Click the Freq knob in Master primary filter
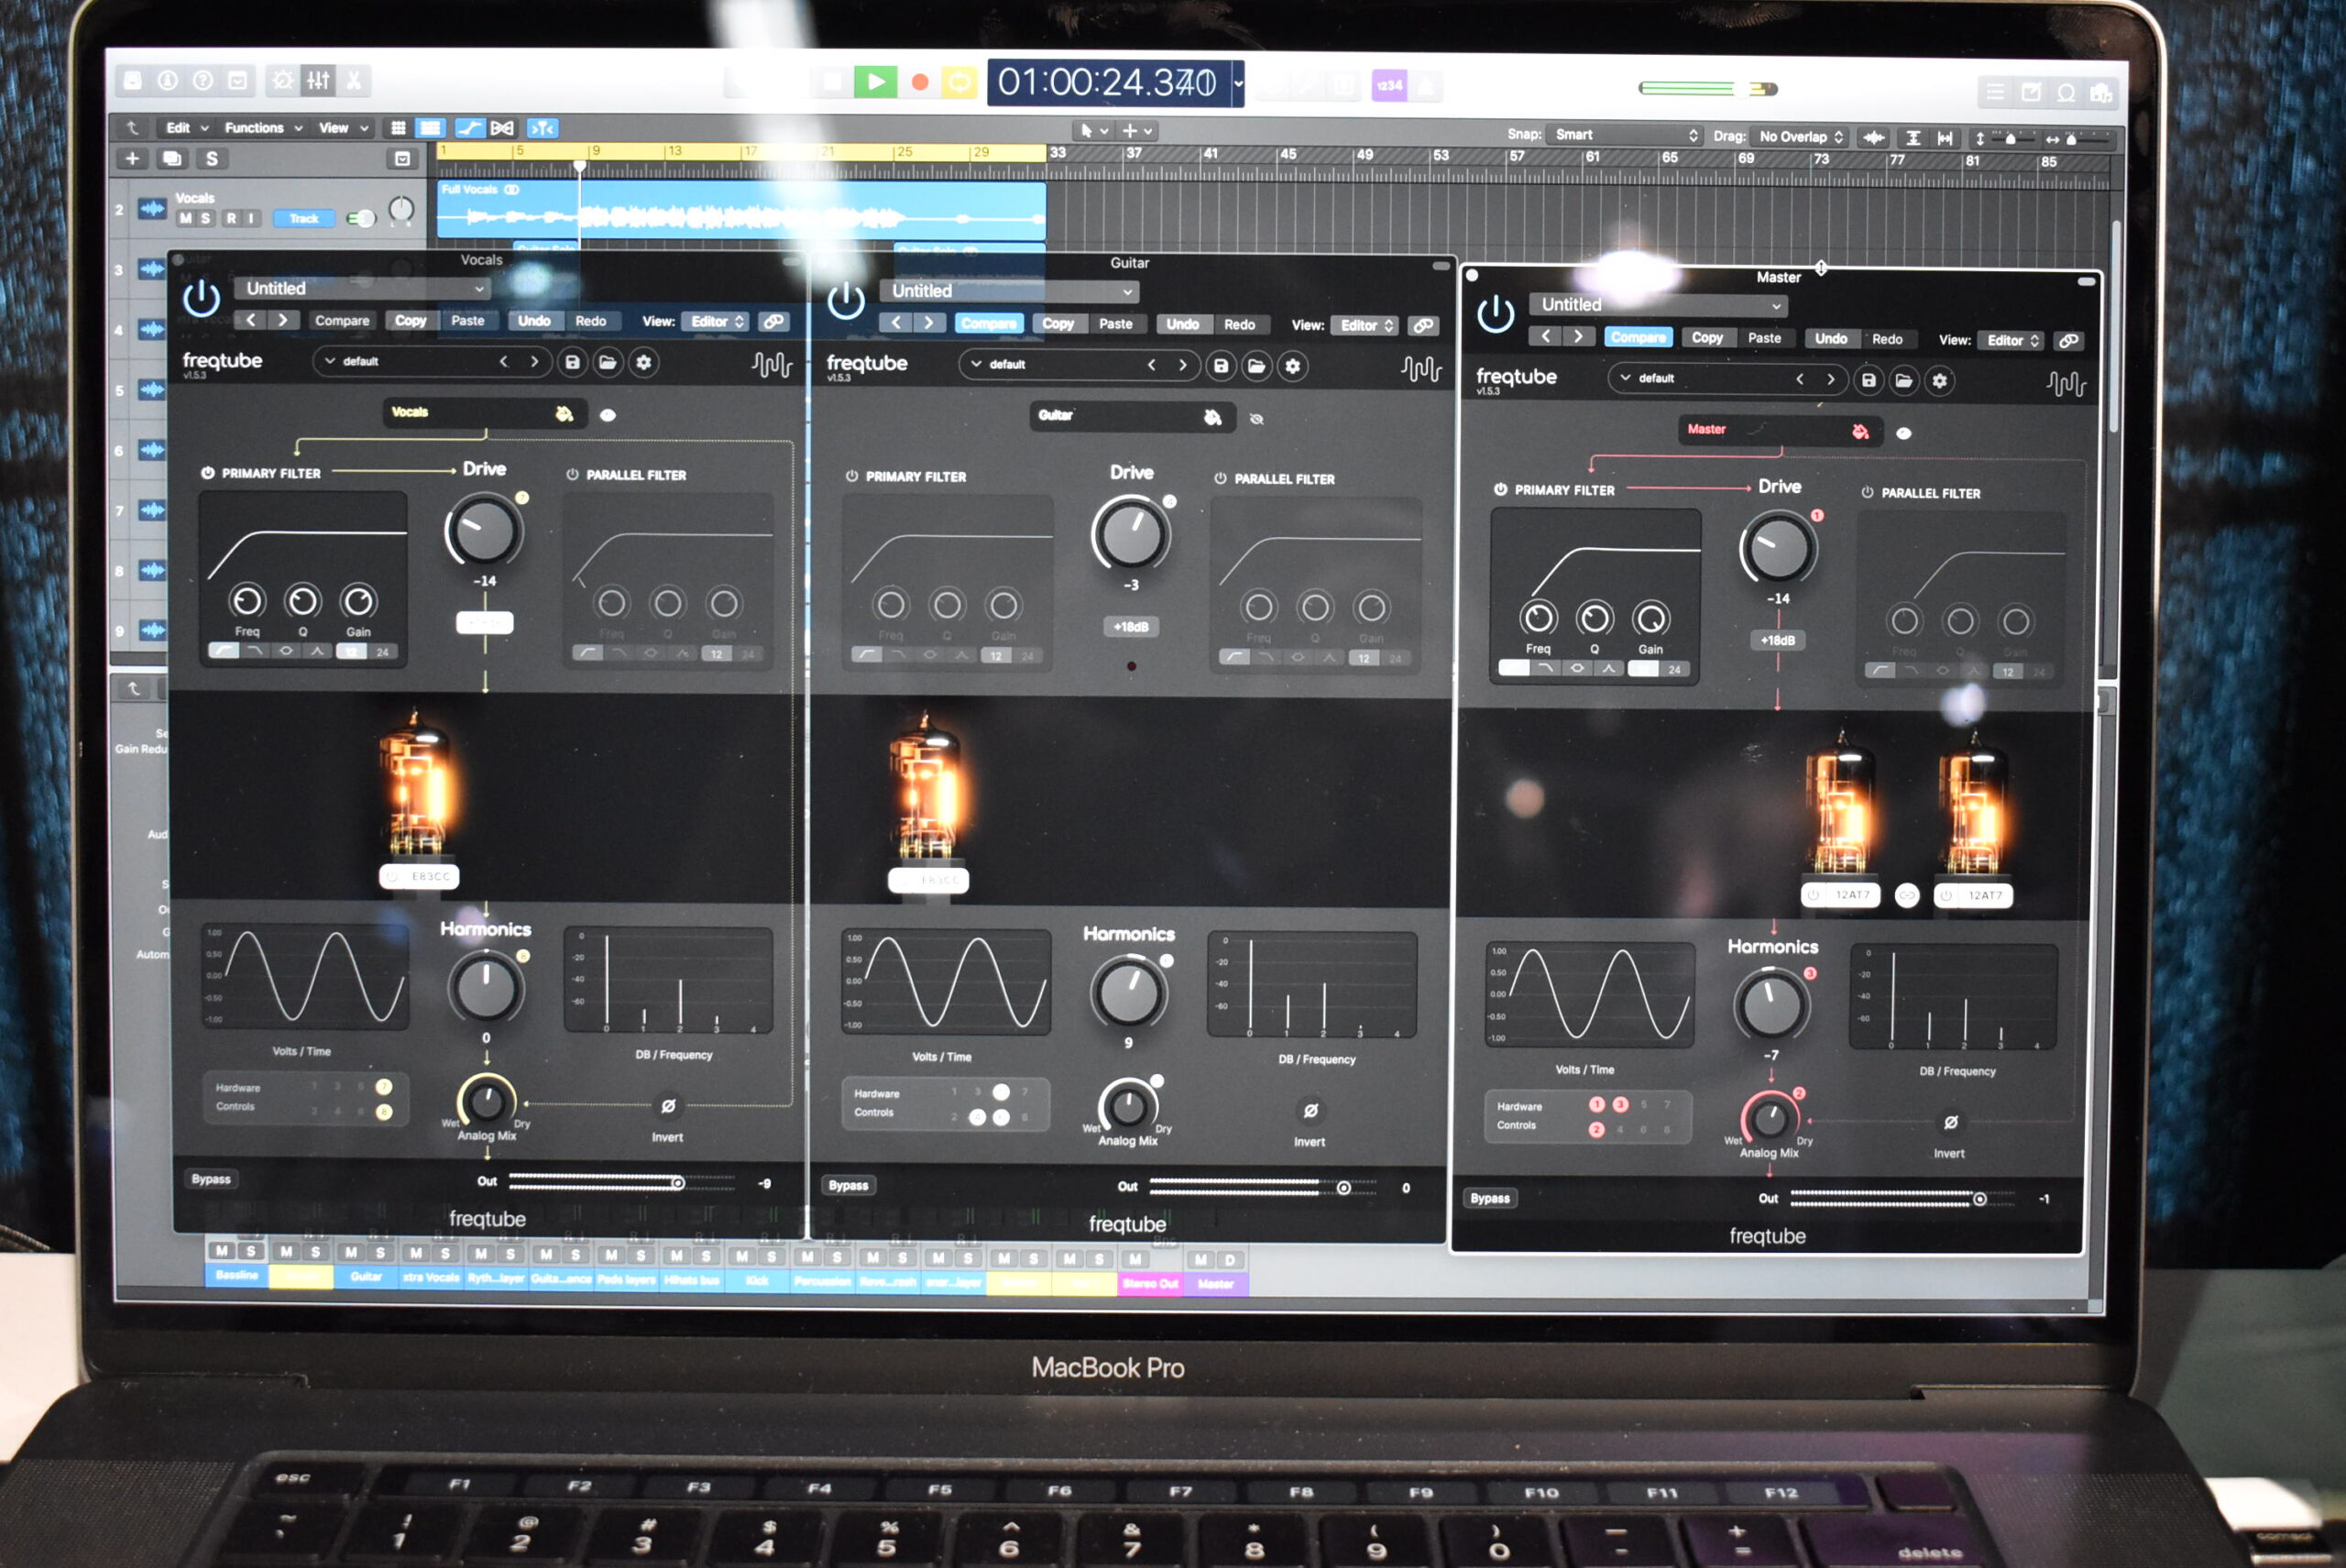2346x1568 pixels. pyautogui.click(x=1538, y=618)
